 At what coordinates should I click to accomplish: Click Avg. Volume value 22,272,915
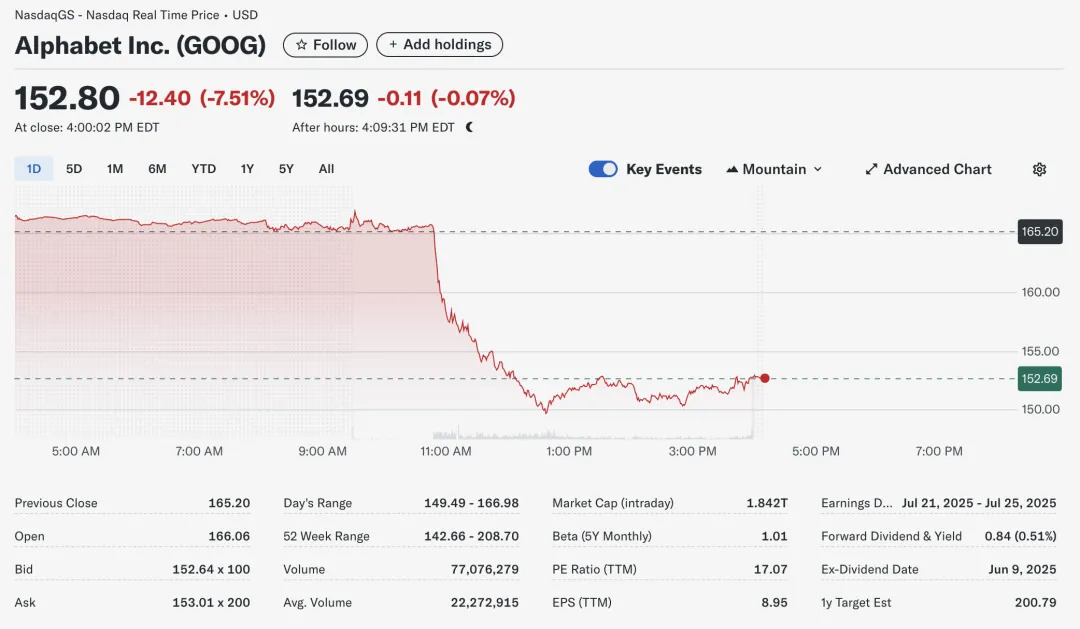coord(485,602)
